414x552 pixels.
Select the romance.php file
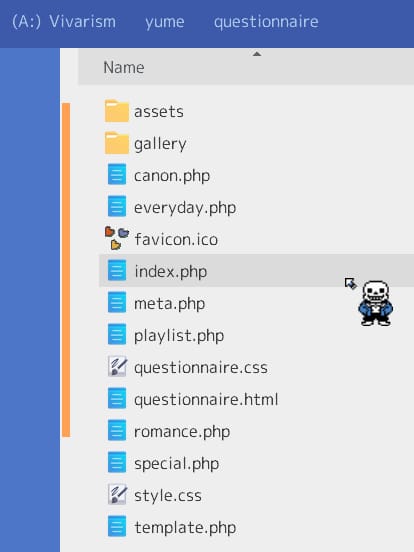pos(182,432)
